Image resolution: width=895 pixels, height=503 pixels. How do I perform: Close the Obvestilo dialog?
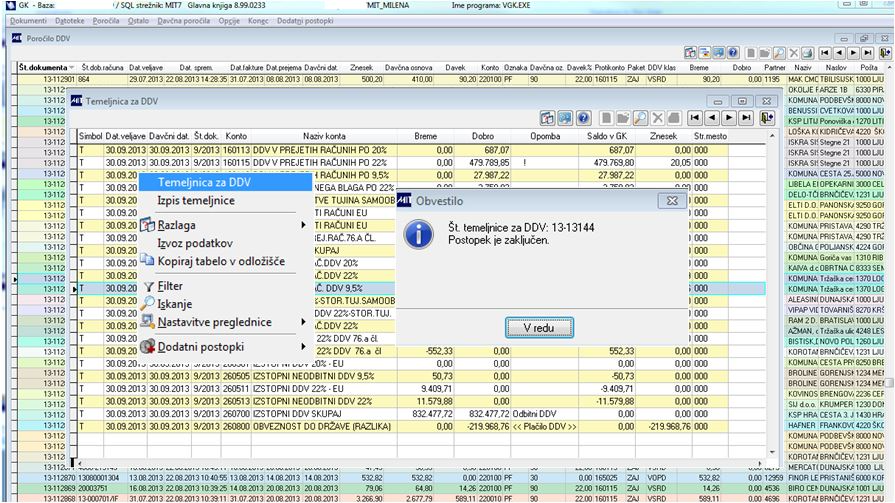[672, 200]
